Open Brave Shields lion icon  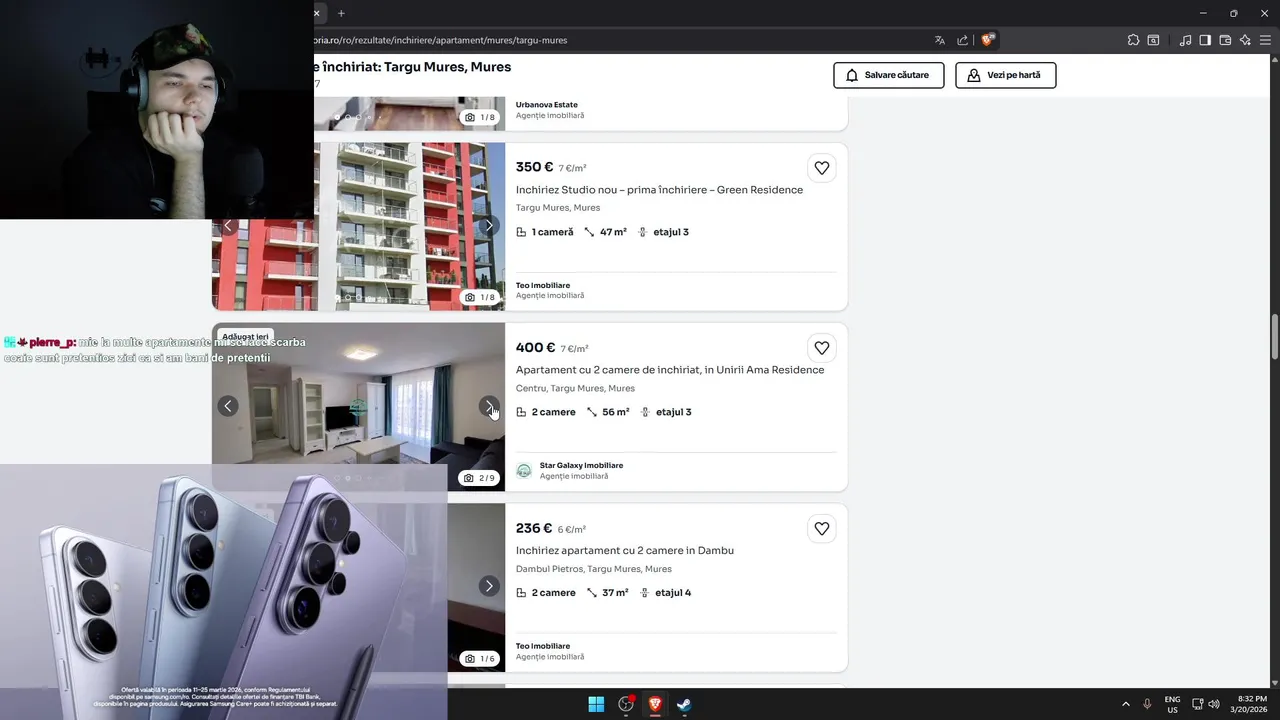coord(987,40)
